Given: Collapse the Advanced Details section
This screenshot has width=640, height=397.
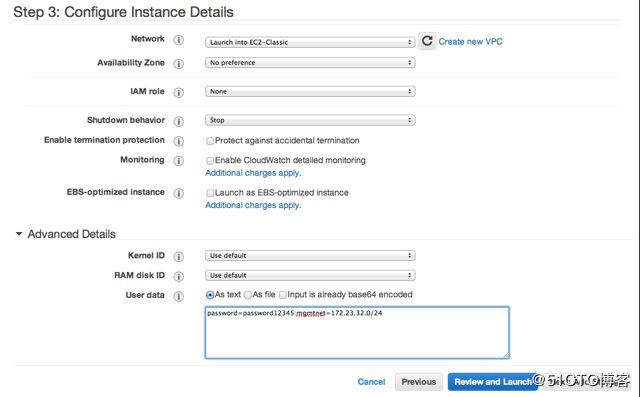Looking at the screenshot, I should 19,234.
